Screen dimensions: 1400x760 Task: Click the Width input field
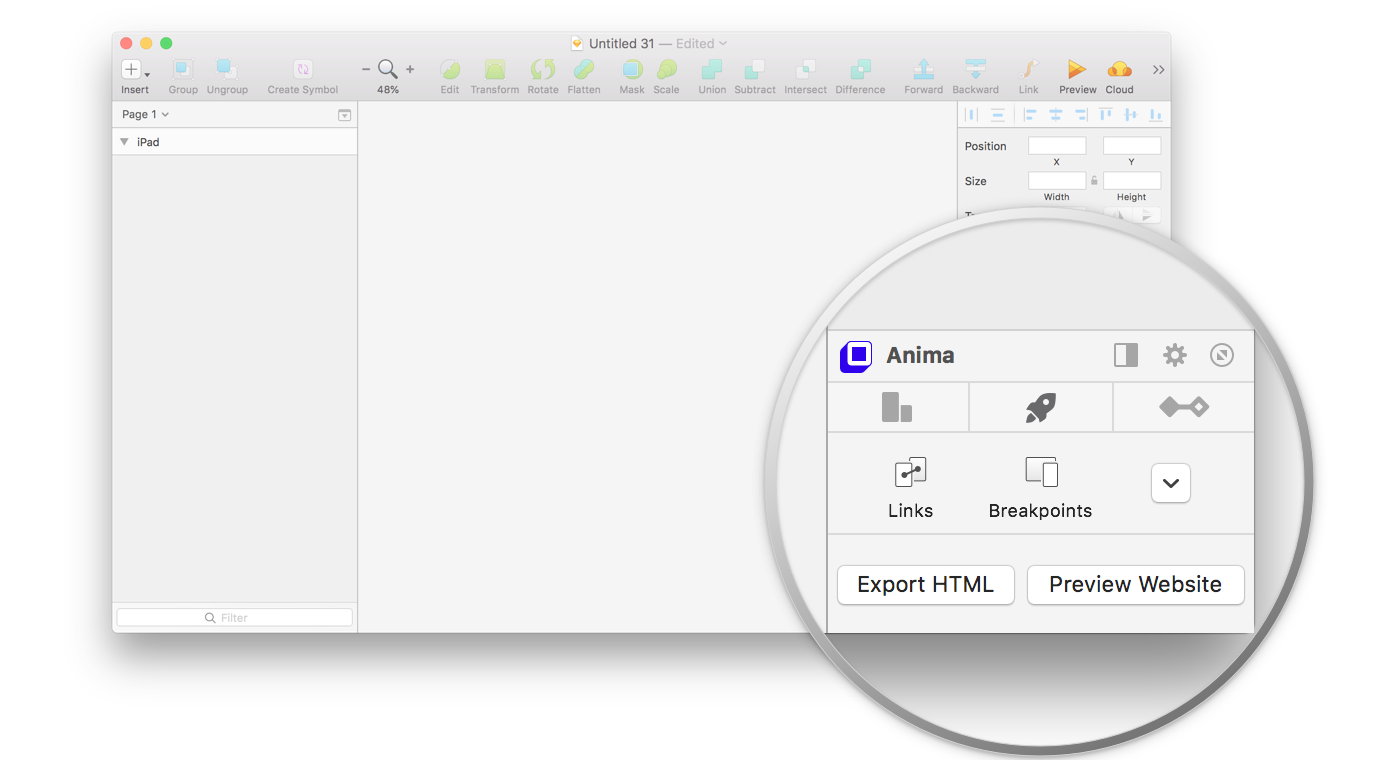click(1057, 181)
